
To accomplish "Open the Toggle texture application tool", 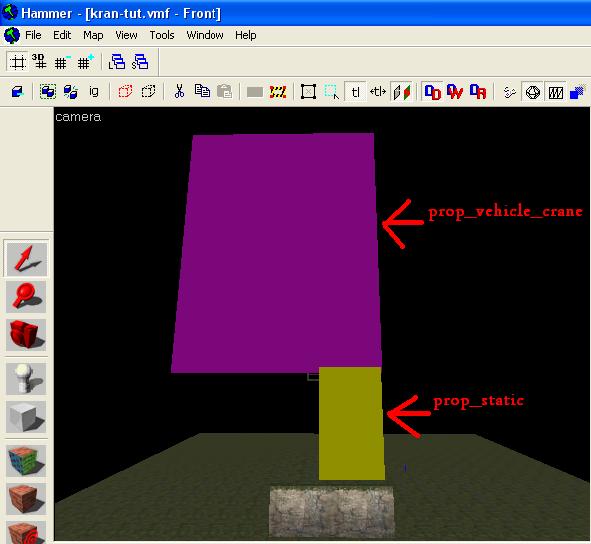I will tap(26, 461).
